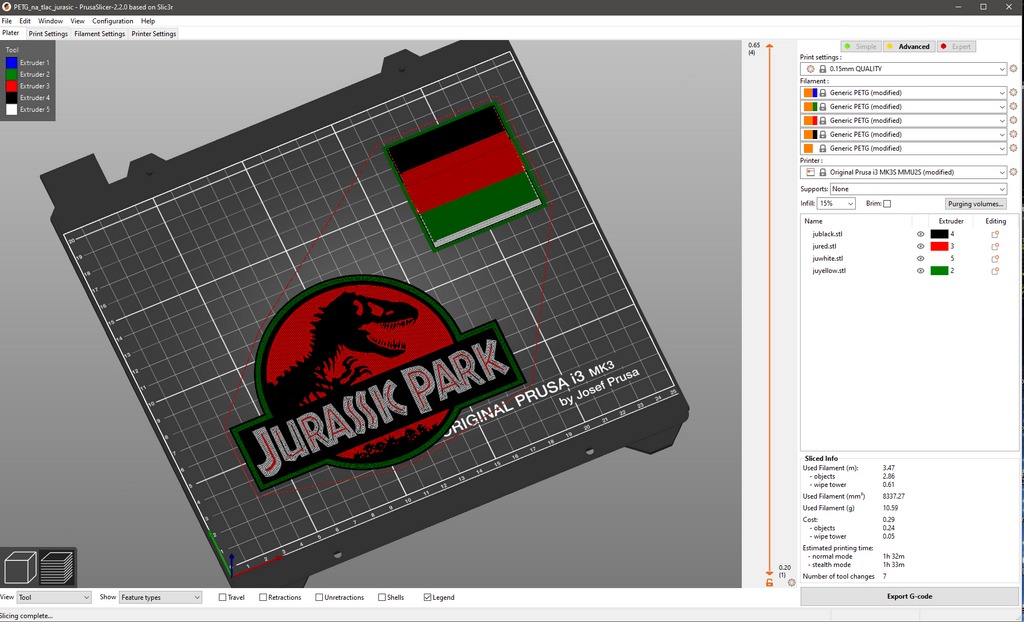Open the layer slider gear settings

point(792,582)
